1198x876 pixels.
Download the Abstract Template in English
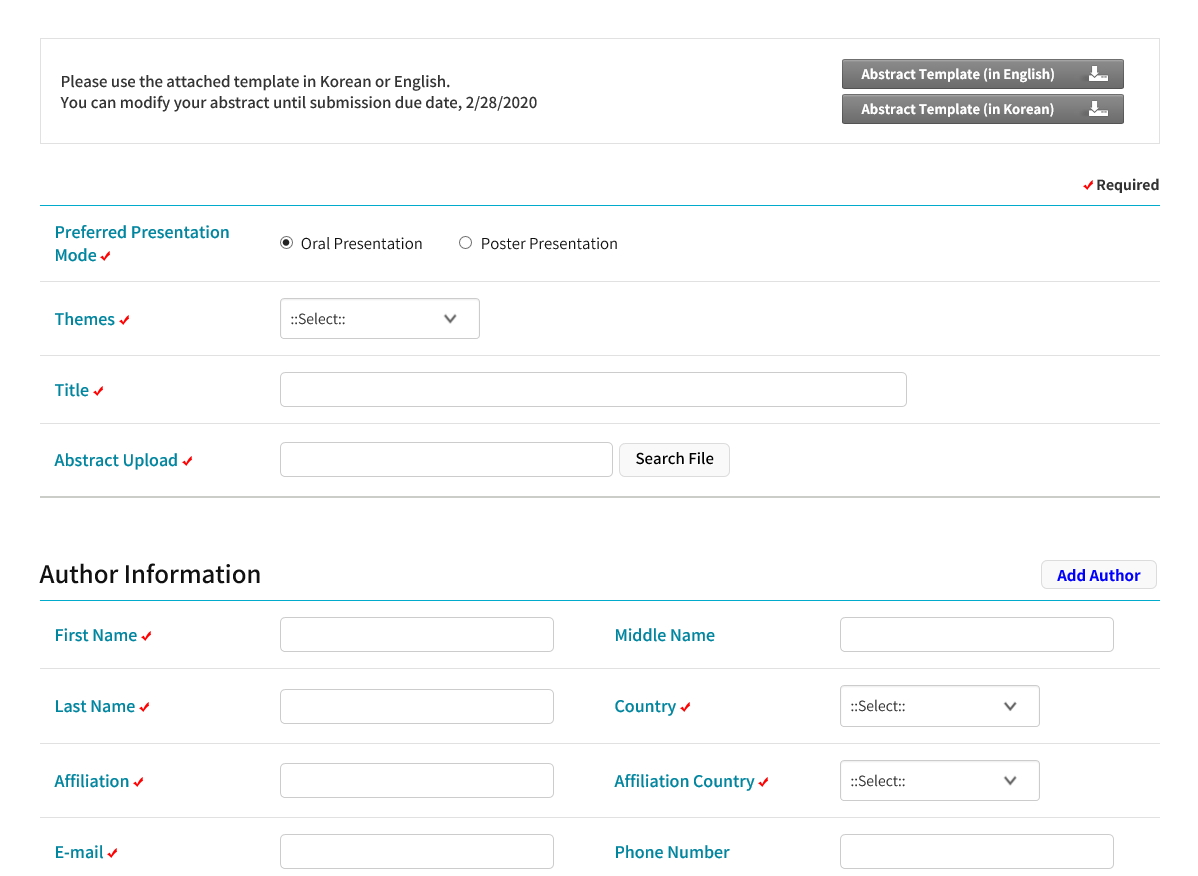click(x=983, y=74)
